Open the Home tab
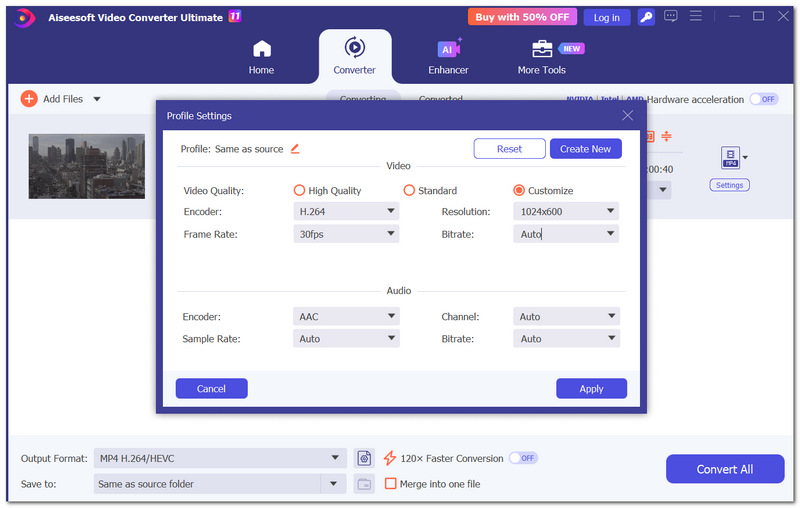Screen dimensions: 800x508 [x=261, y=57]
